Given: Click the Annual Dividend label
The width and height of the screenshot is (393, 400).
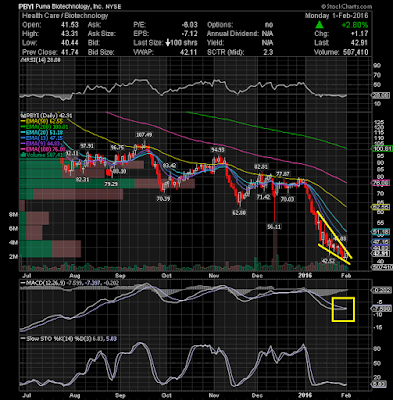Looking at the screenshot, I should 233,34.
